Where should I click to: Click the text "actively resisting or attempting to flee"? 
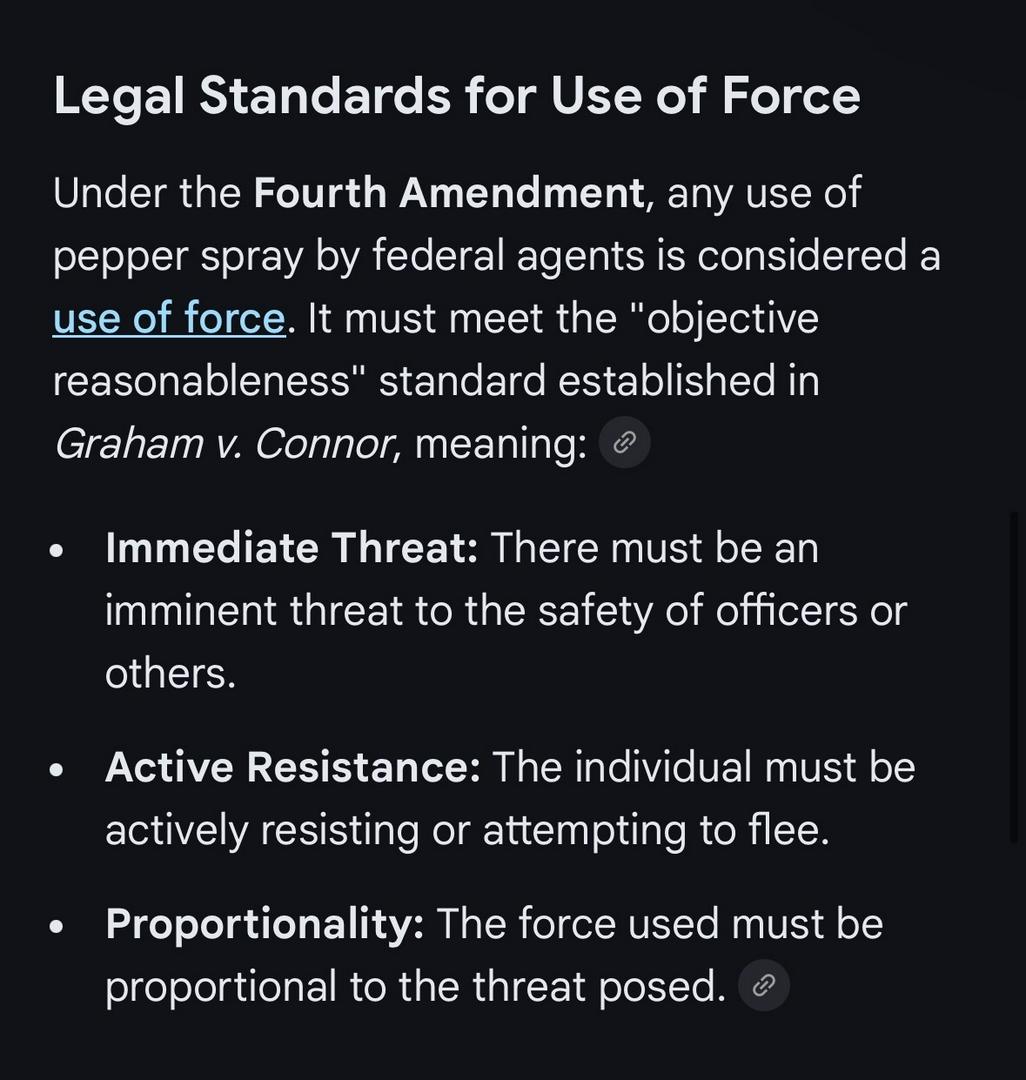coord(466,831)
